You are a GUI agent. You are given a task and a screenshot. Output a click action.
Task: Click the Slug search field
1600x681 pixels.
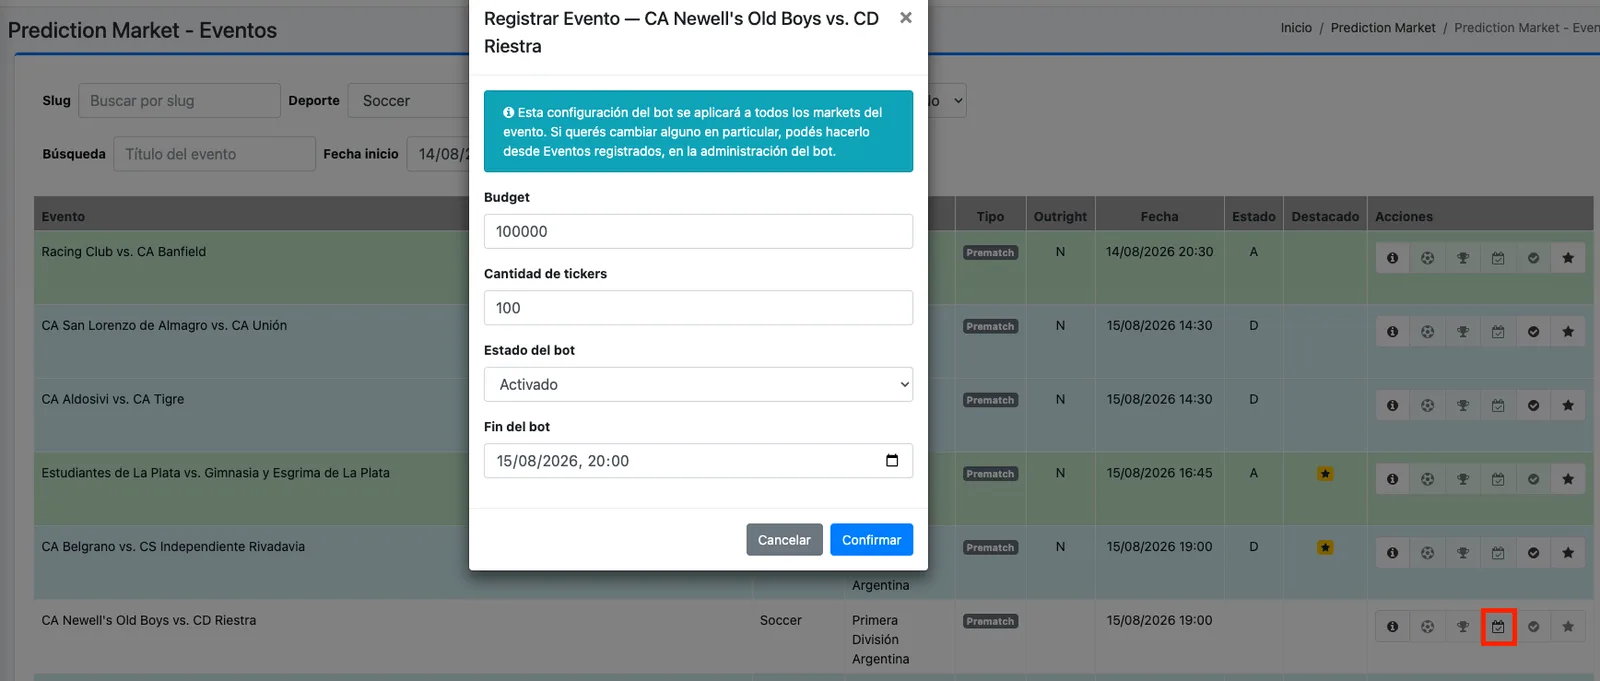tap(179, 101)
